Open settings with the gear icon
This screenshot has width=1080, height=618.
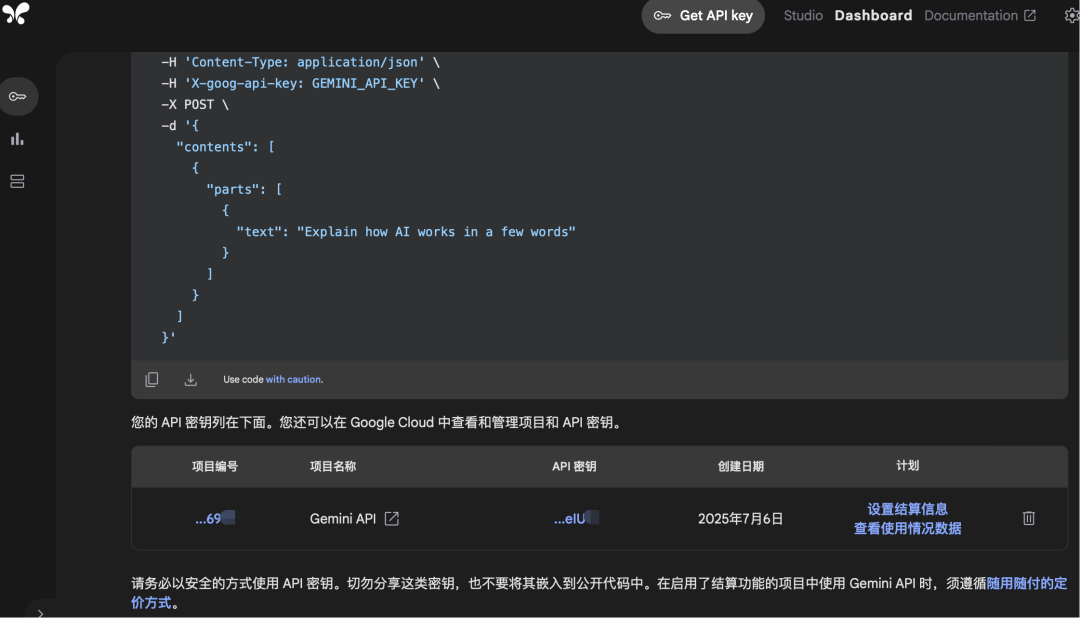coord(1072,15)
